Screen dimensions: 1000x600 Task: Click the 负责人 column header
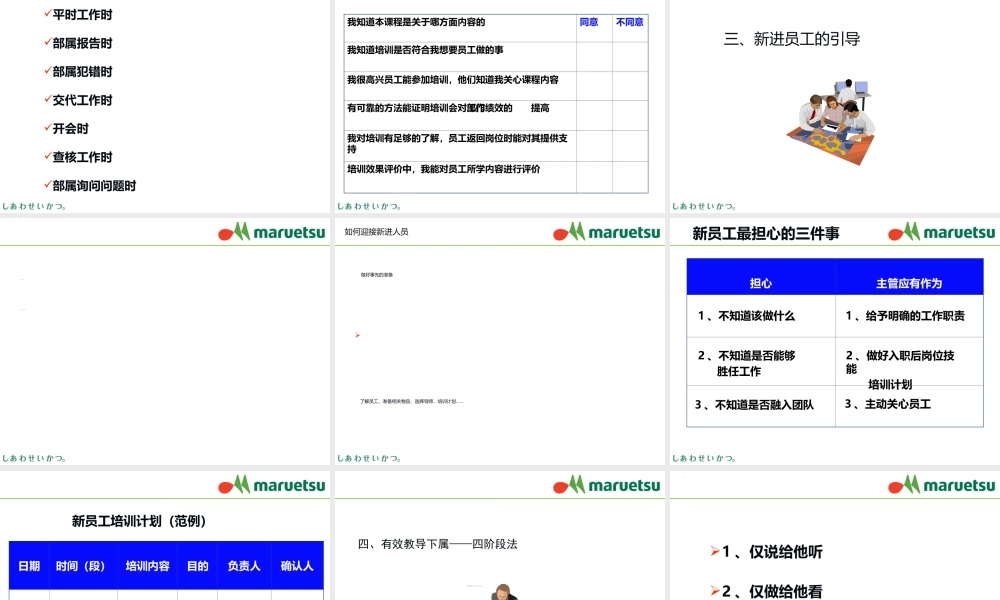click(244, 566)
